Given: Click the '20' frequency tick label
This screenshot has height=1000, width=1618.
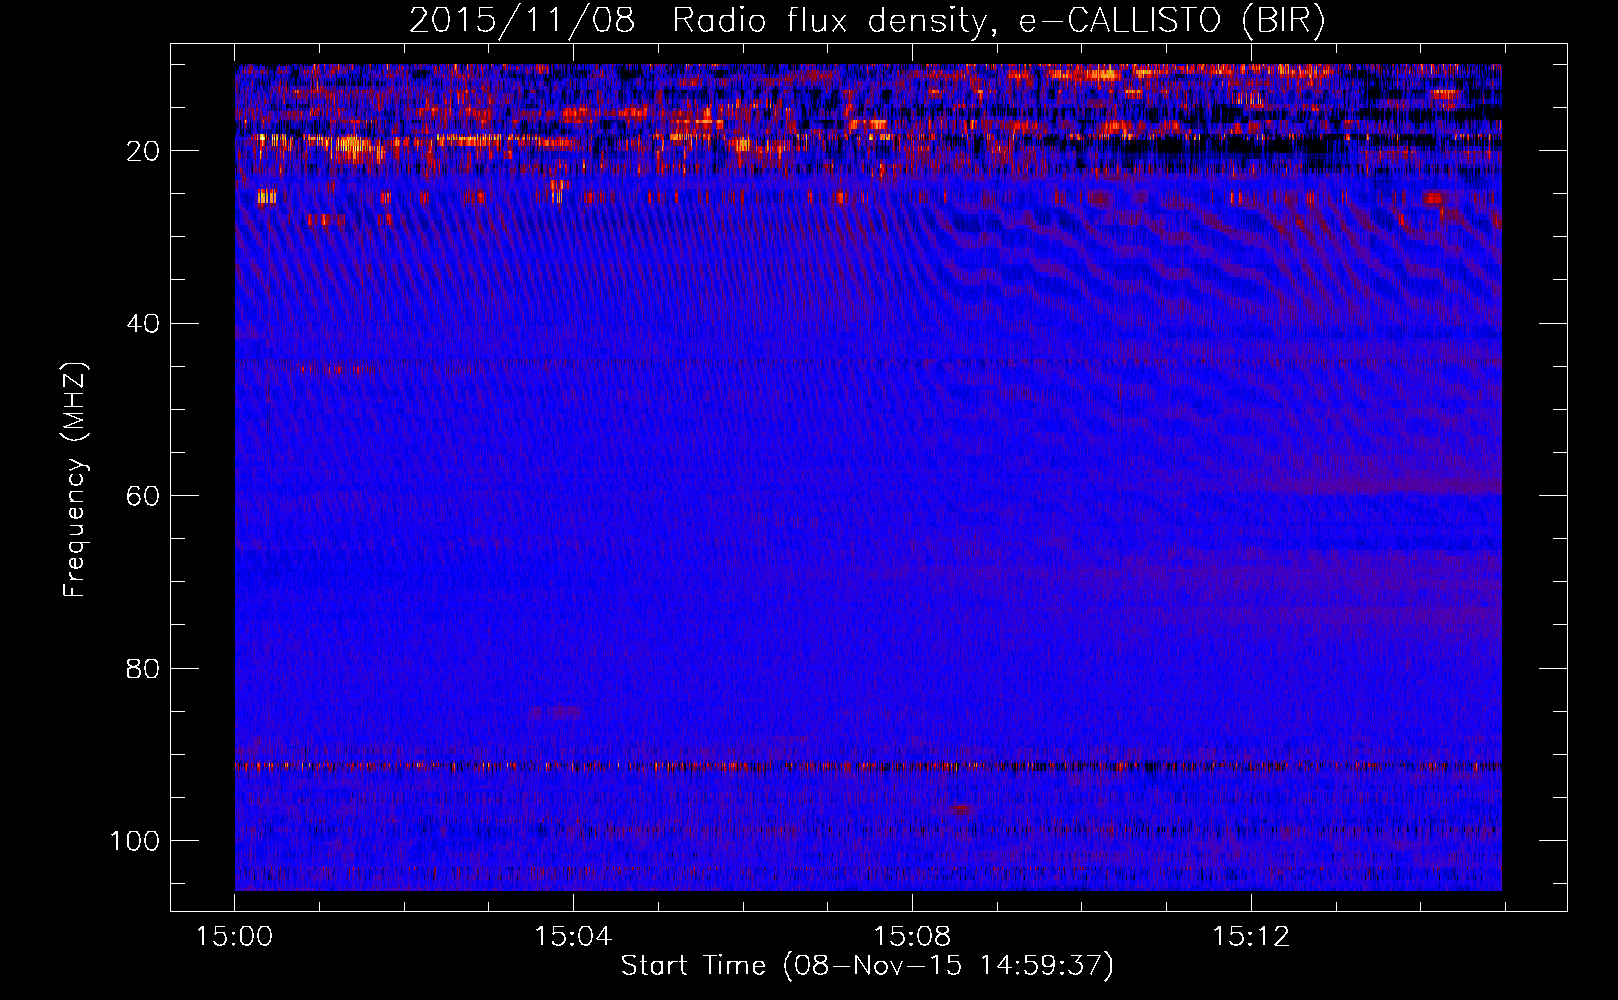Looking at the screenshot, I should click(144, 151).
